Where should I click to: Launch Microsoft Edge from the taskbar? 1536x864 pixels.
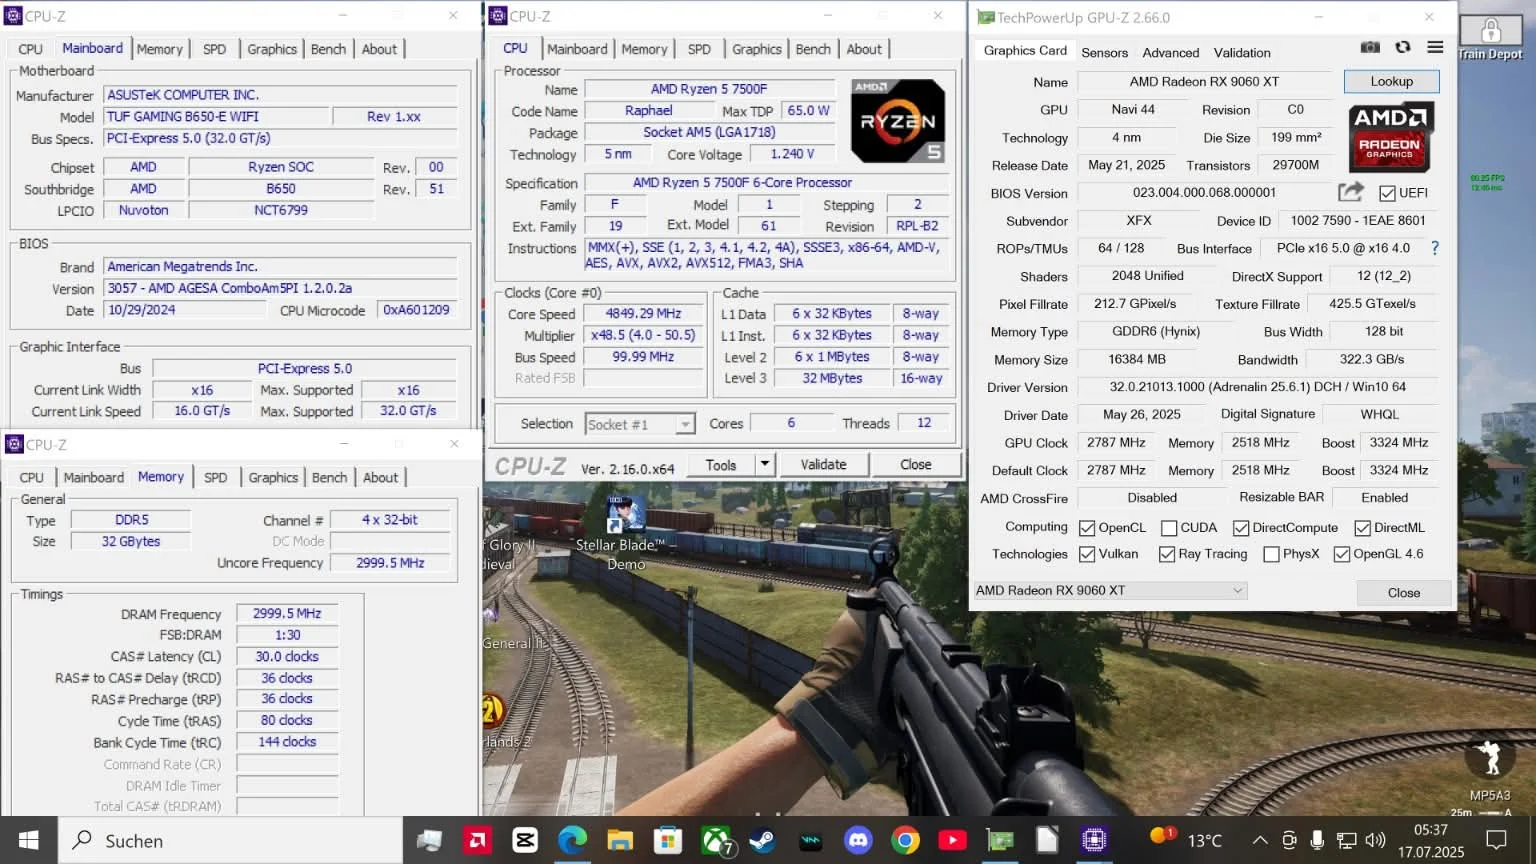pos(572,840)
